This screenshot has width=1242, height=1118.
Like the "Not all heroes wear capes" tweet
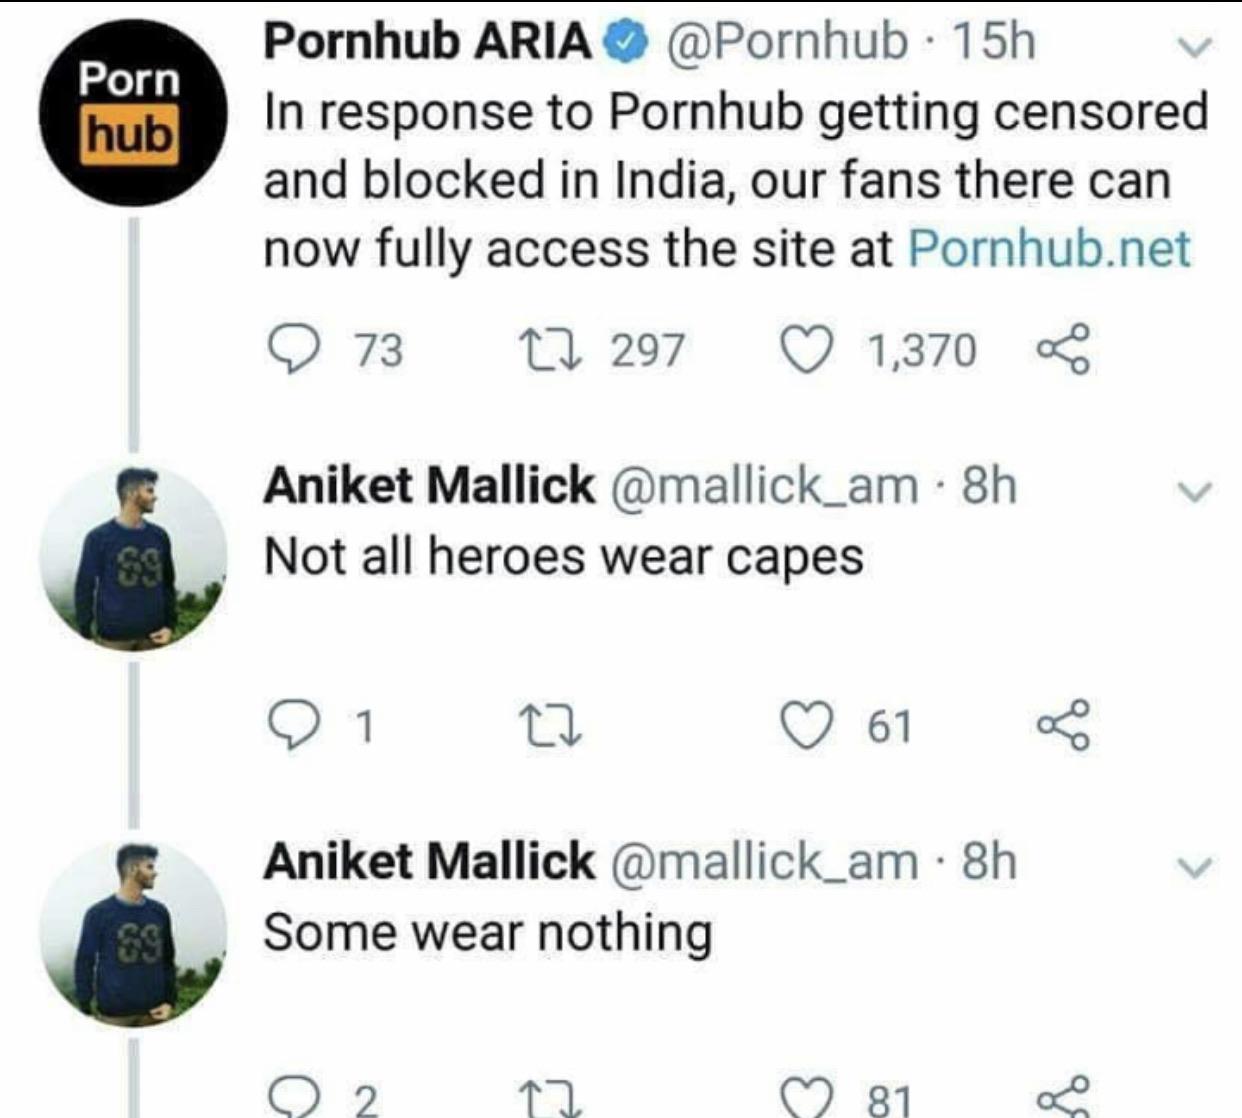(x=805, y=727)
